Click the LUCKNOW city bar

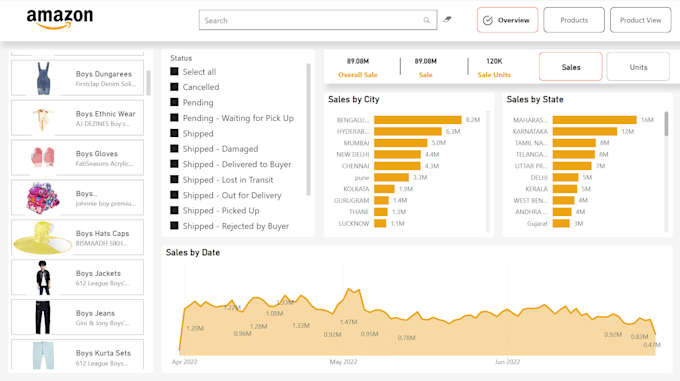[x=380, y=223]
